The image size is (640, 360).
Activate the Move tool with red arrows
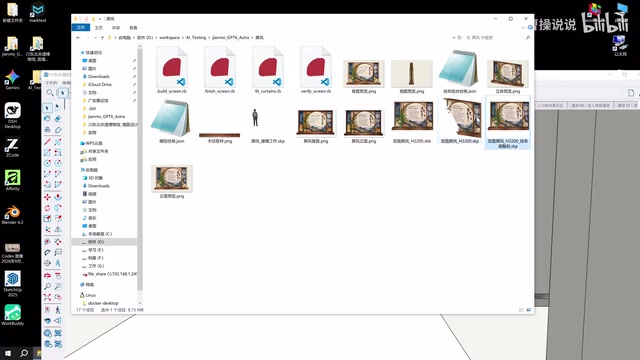pos(47,197)
